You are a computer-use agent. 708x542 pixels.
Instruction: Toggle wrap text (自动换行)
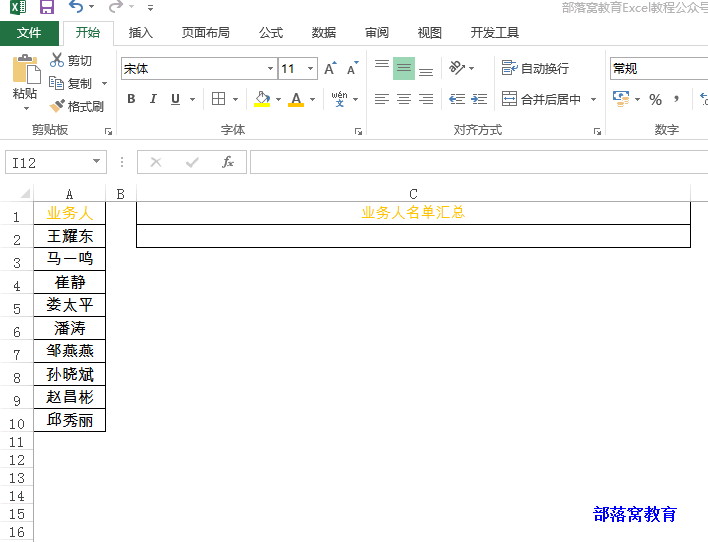[x=535, y=69]
